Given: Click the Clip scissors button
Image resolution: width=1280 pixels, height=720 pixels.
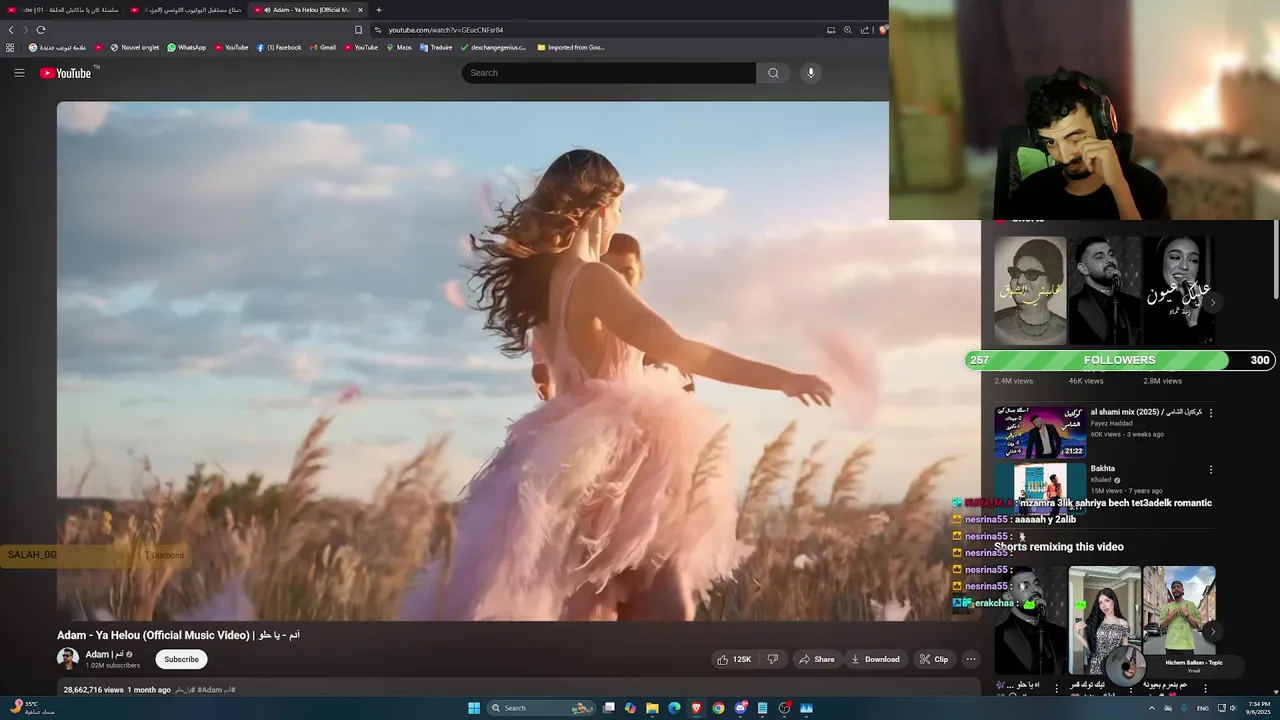Looking at the screenshot, I should point(934,659).
